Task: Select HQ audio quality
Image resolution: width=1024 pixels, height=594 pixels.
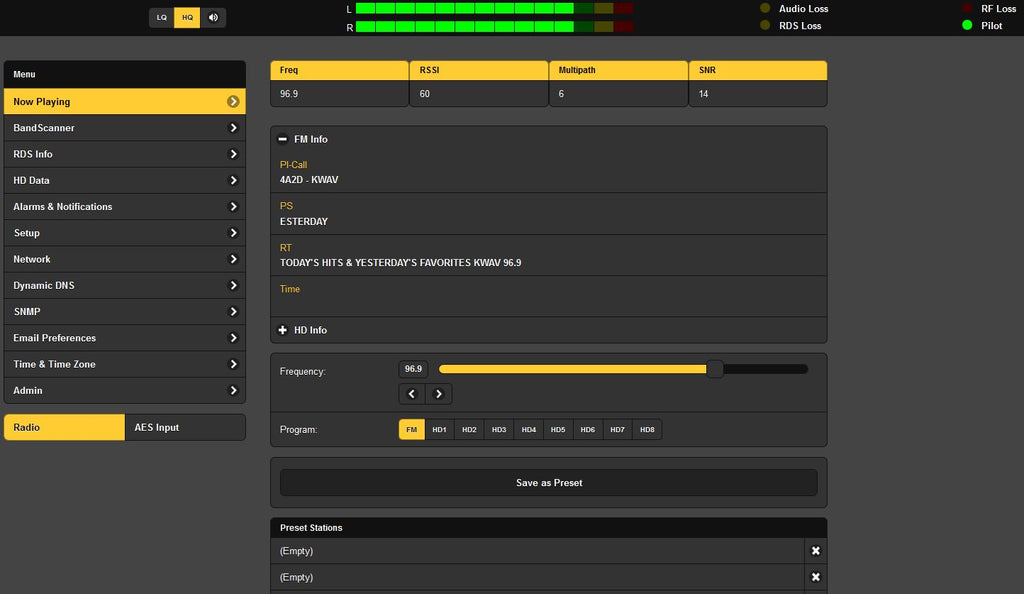Action: [187, 18]
